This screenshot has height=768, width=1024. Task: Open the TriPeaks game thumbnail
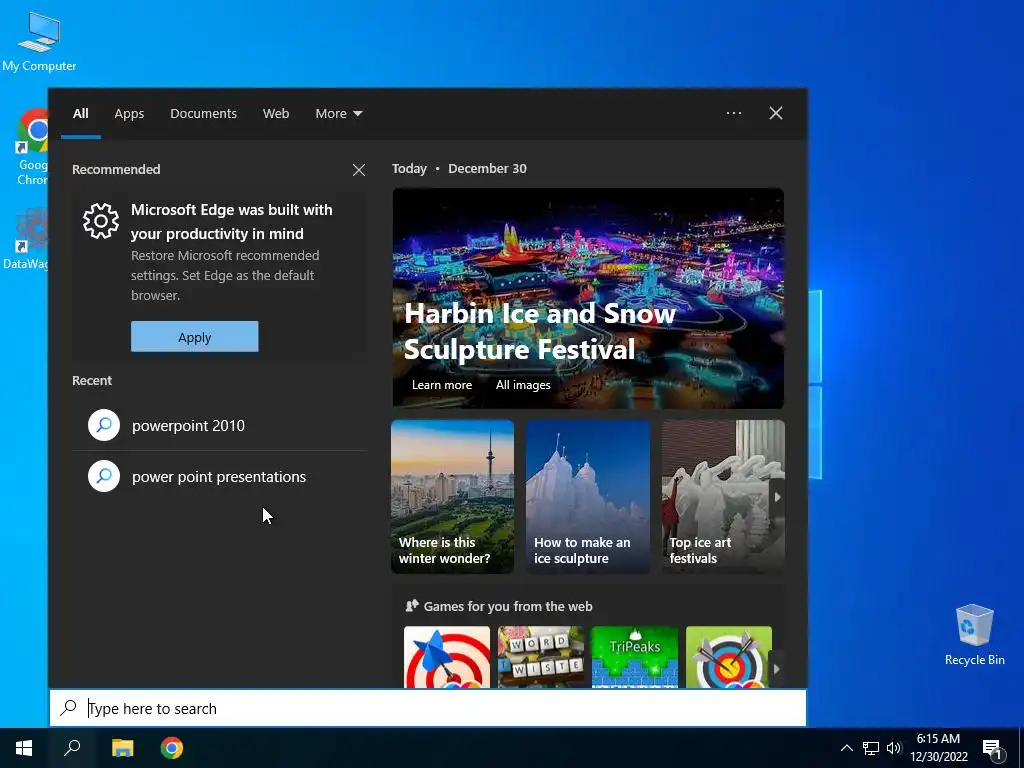(635, 657)
